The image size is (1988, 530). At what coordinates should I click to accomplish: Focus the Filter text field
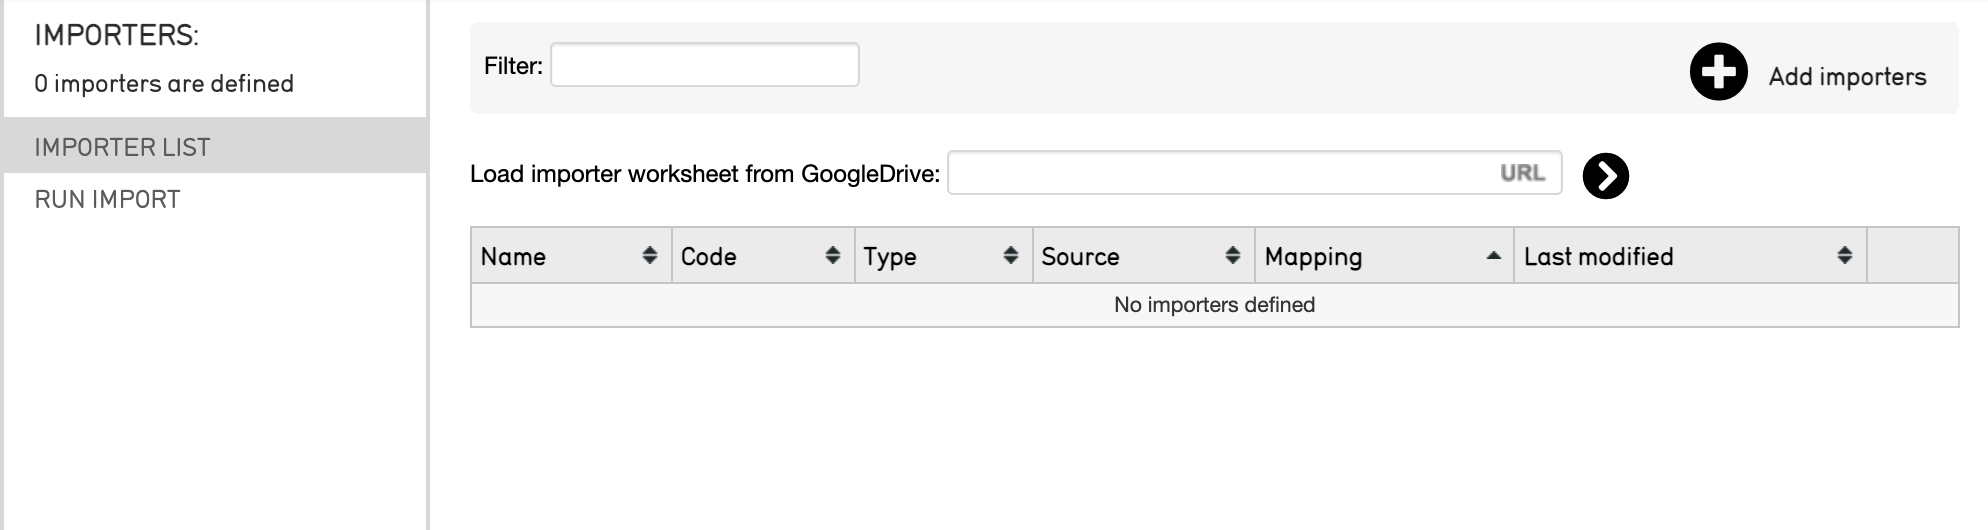click(704, 65)
